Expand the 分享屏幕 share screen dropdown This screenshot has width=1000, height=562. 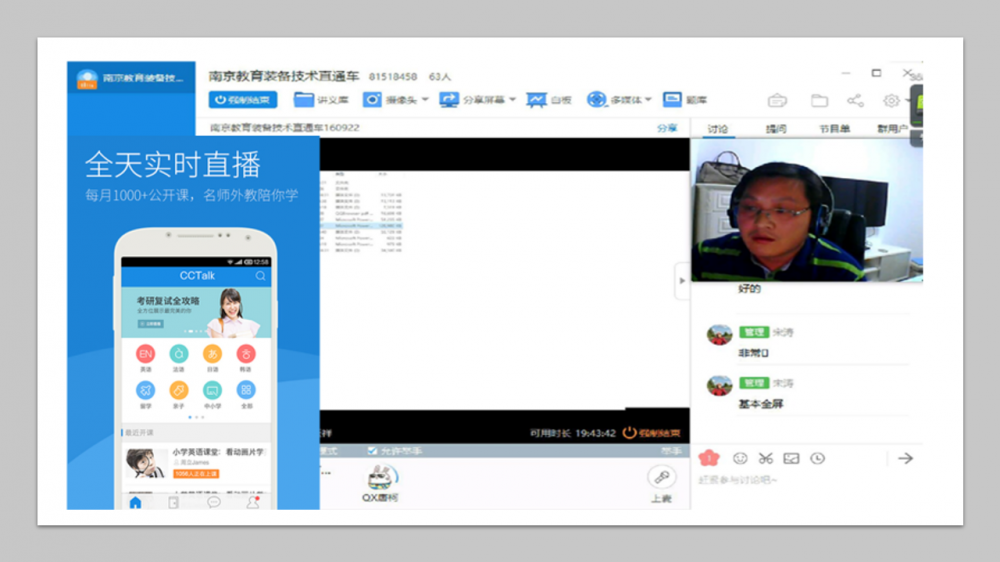513,100
